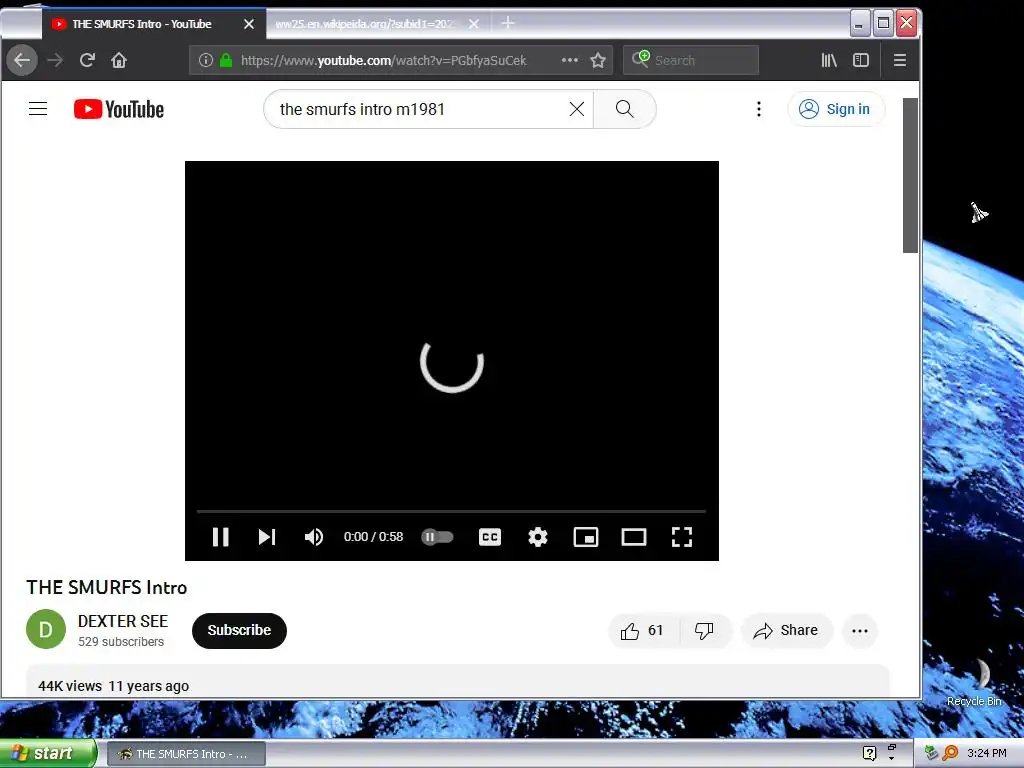Screen dimensions: 1024x768
Task: Bookmark this page with star
Action: (x=598, y=60)
